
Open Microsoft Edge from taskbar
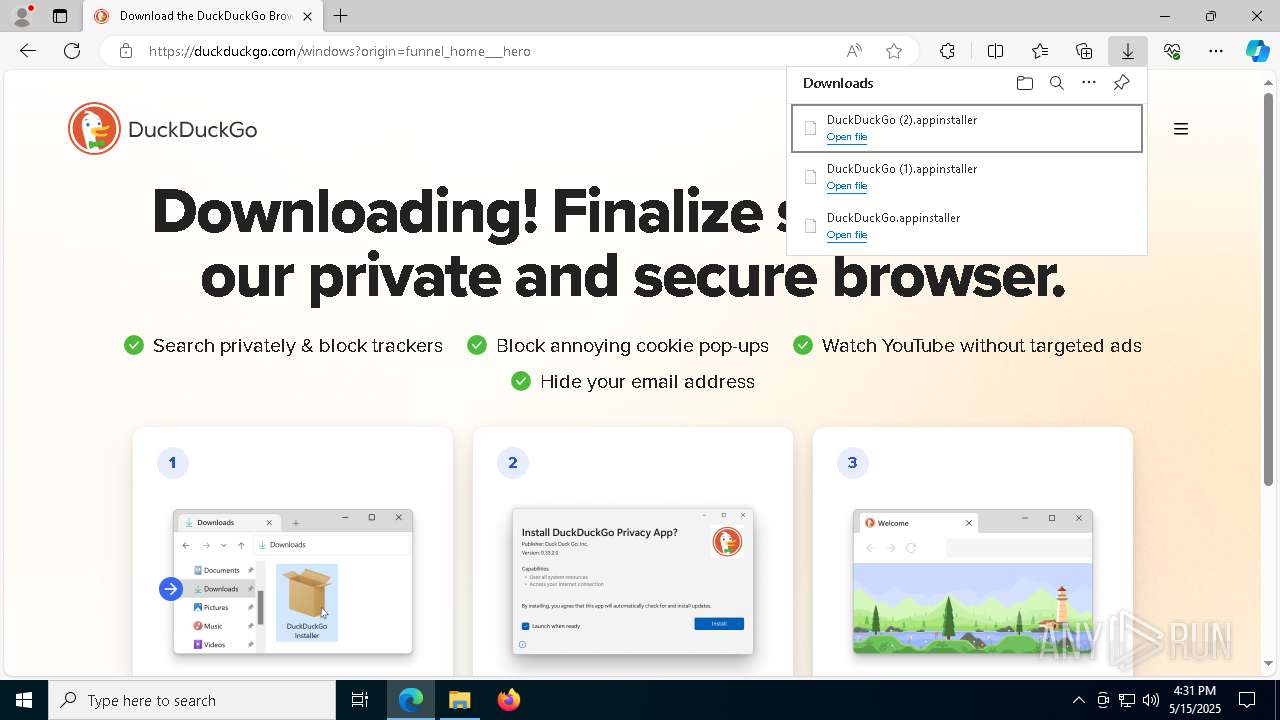click(411, 700)
